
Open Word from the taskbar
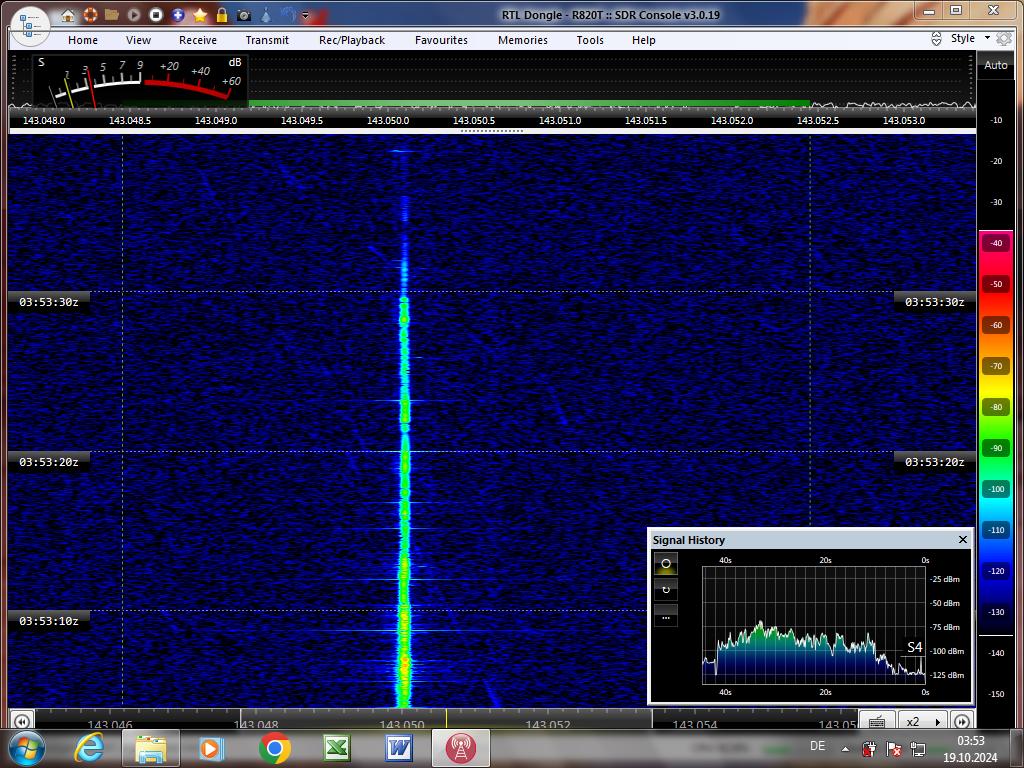[398, 748]
